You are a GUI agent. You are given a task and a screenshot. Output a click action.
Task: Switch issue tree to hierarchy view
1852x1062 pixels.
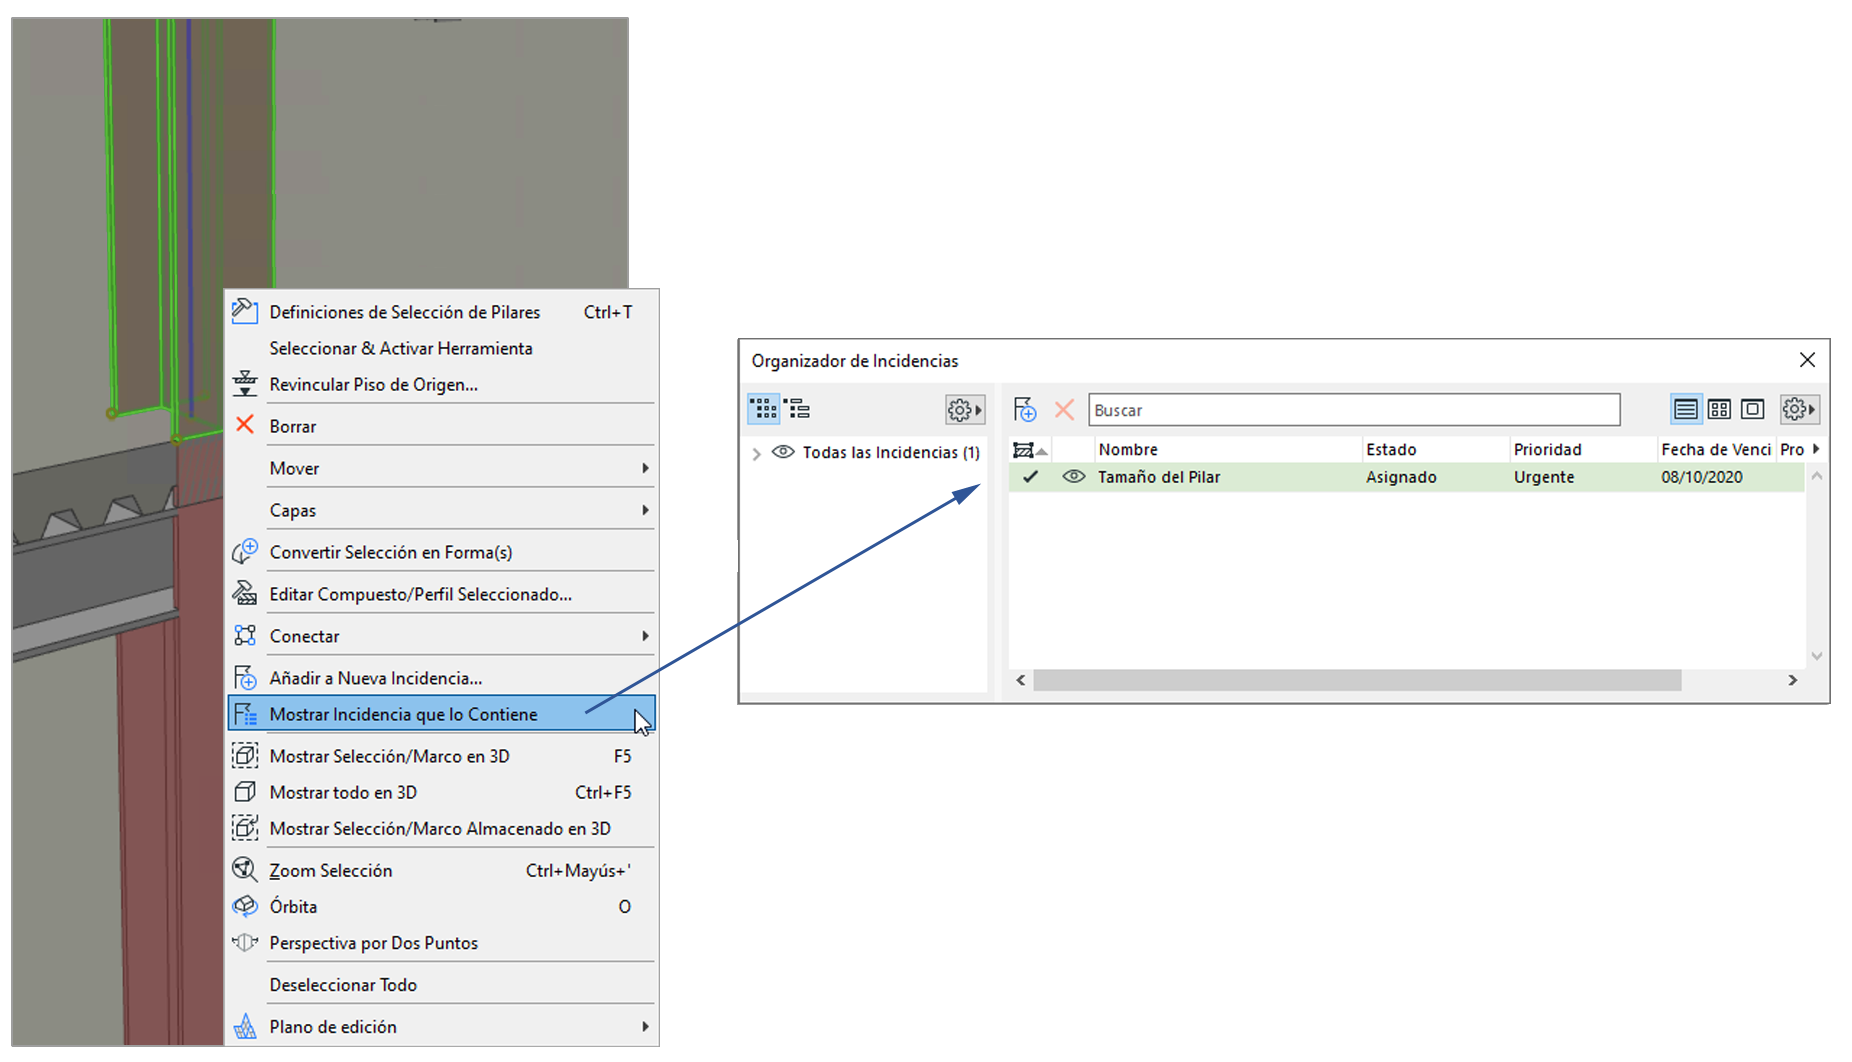pos(798,409)
